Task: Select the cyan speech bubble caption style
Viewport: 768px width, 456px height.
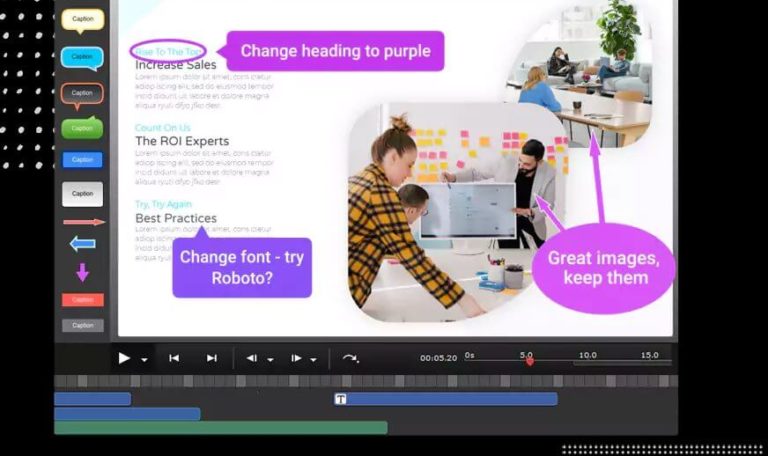Action: [82, 58]
